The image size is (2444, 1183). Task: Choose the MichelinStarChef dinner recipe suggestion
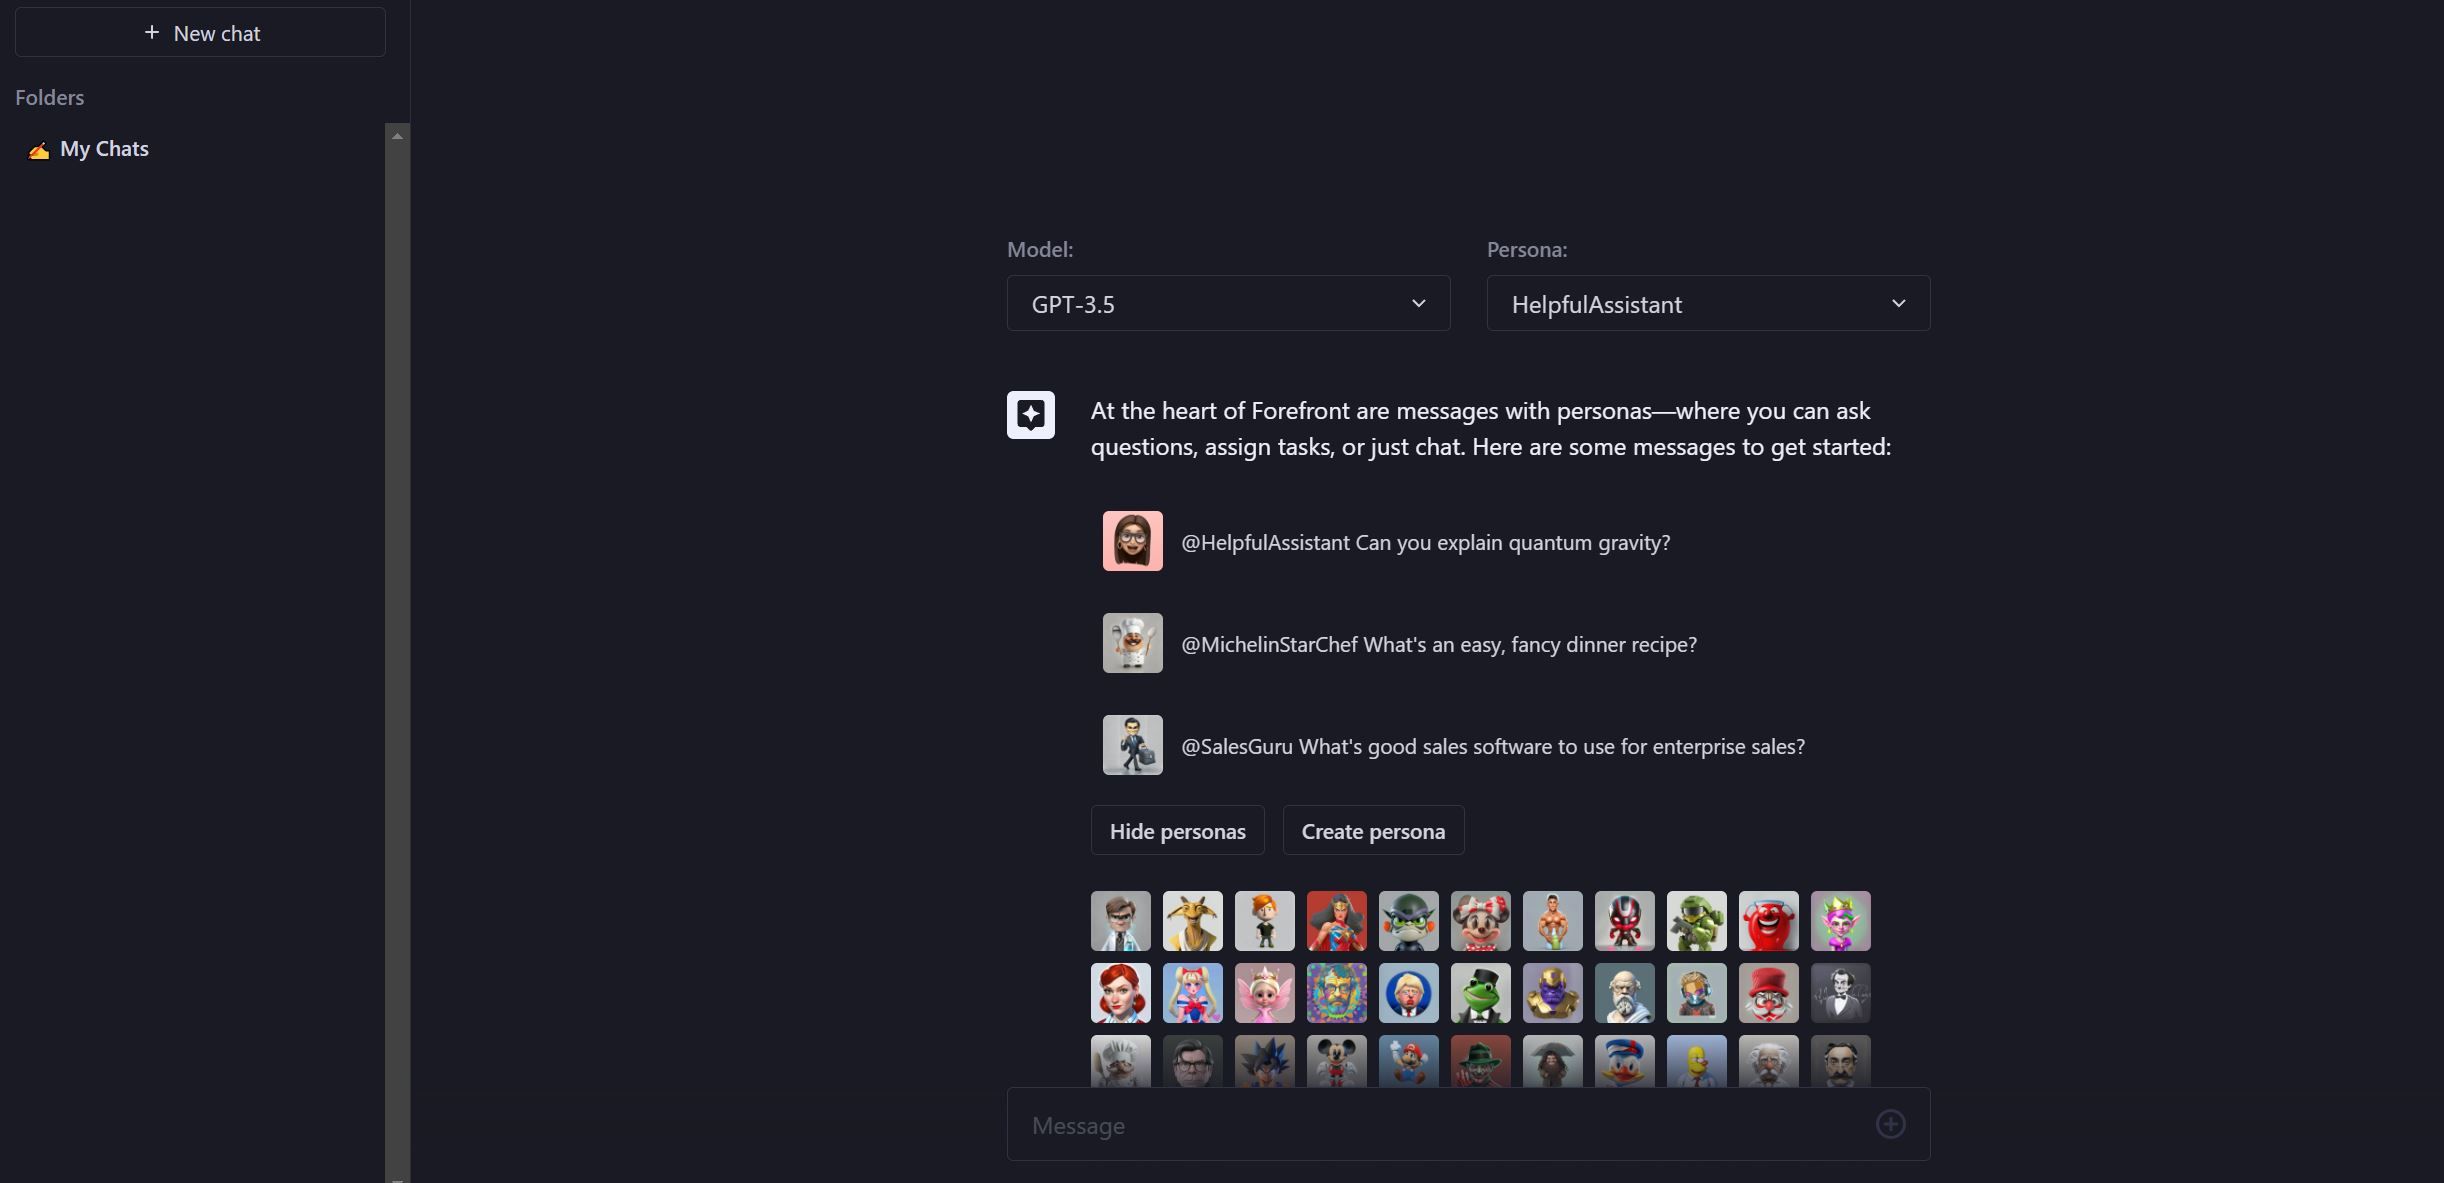point(1438,644)
